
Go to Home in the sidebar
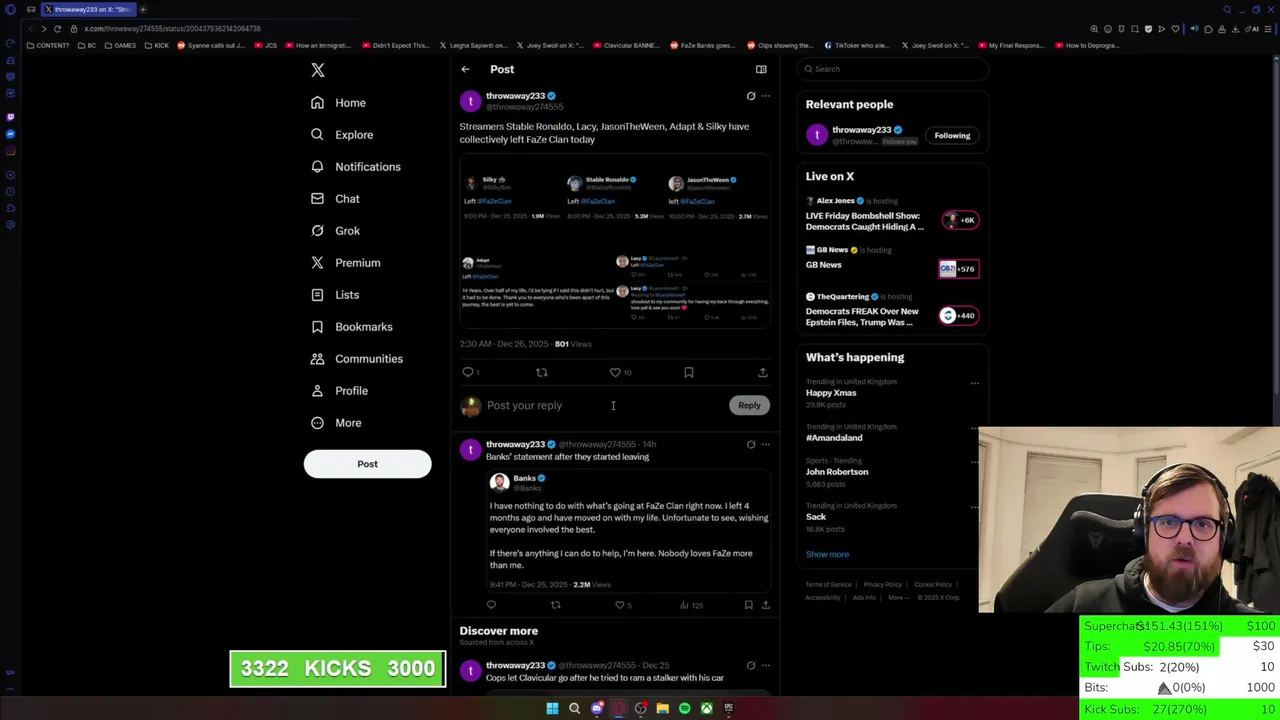[338, 103]
